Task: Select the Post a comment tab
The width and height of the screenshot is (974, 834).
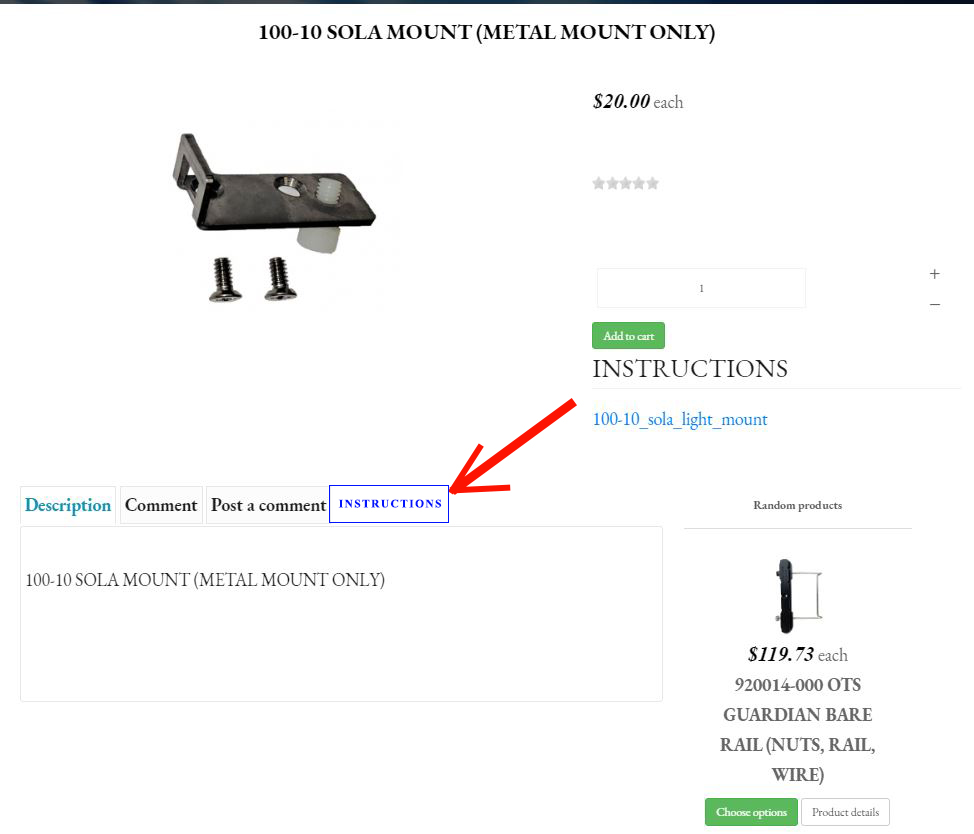Action: click(268, 505)
